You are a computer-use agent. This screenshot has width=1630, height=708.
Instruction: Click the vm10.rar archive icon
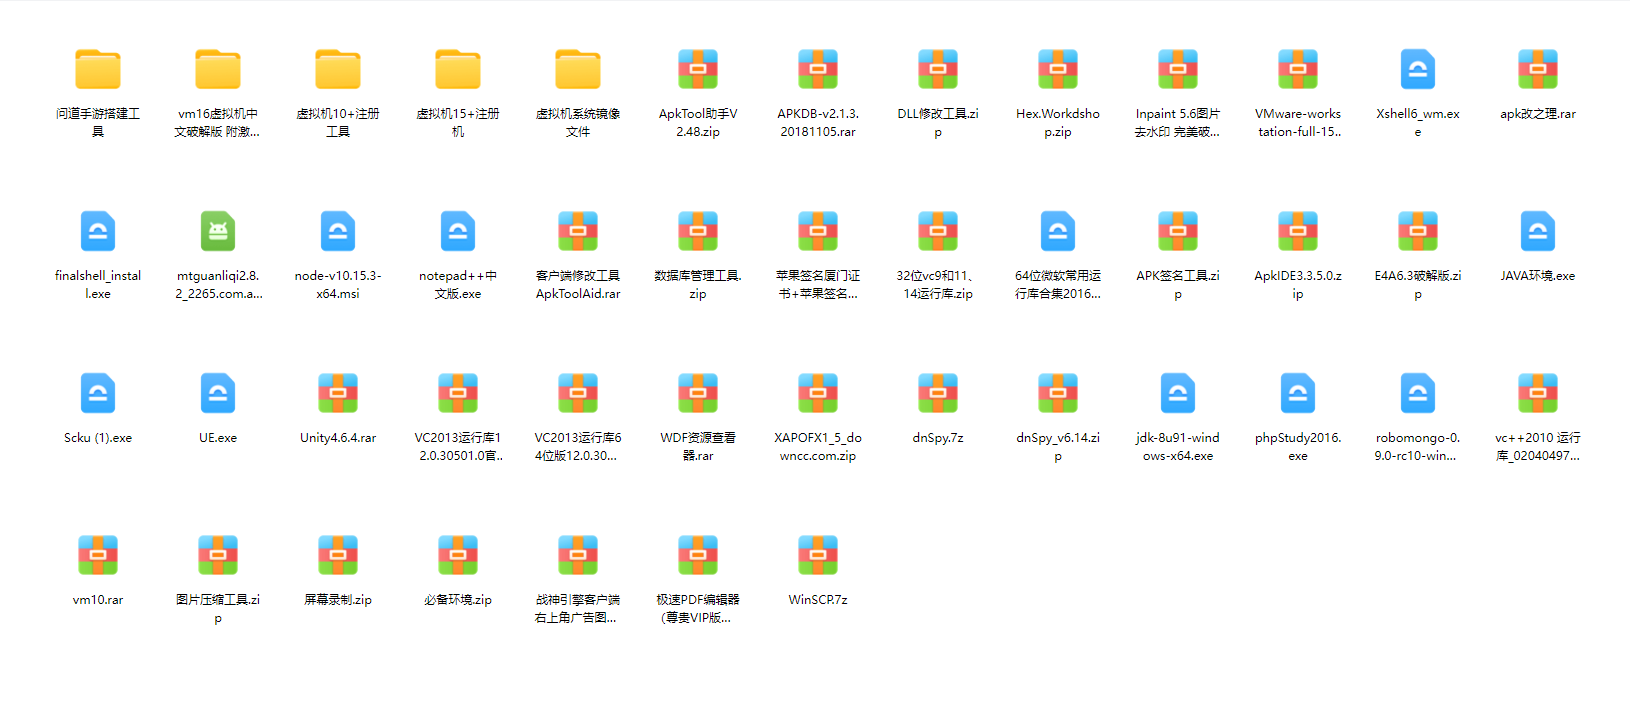click(x=98, y=556)
